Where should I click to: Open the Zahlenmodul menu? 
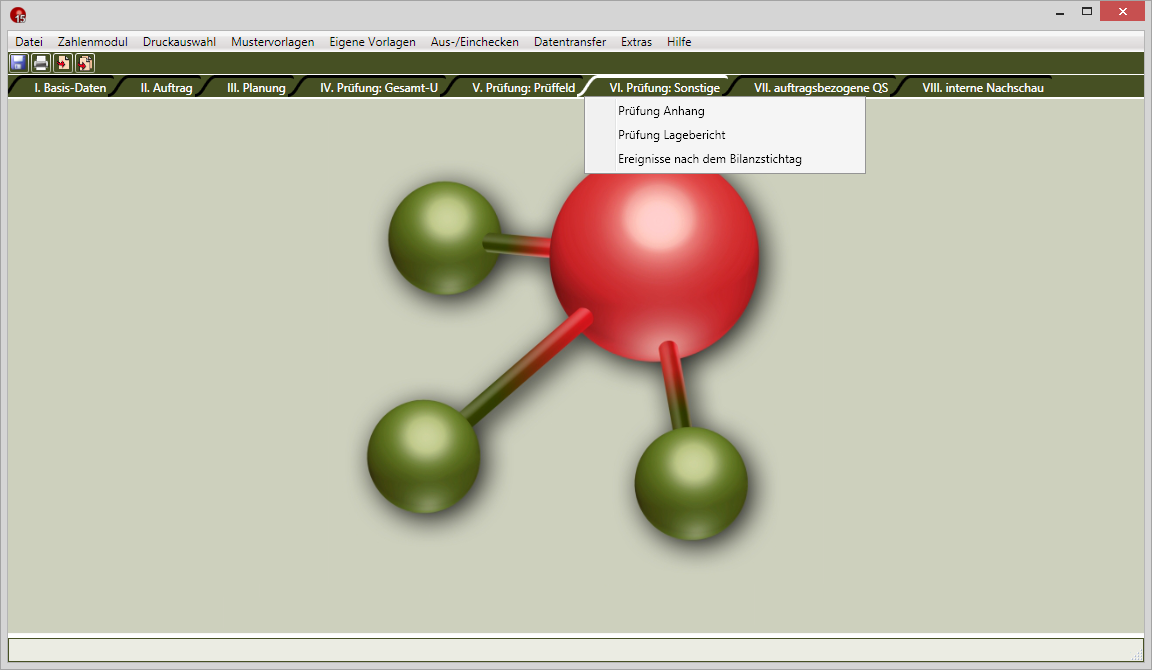coord(93,42)
